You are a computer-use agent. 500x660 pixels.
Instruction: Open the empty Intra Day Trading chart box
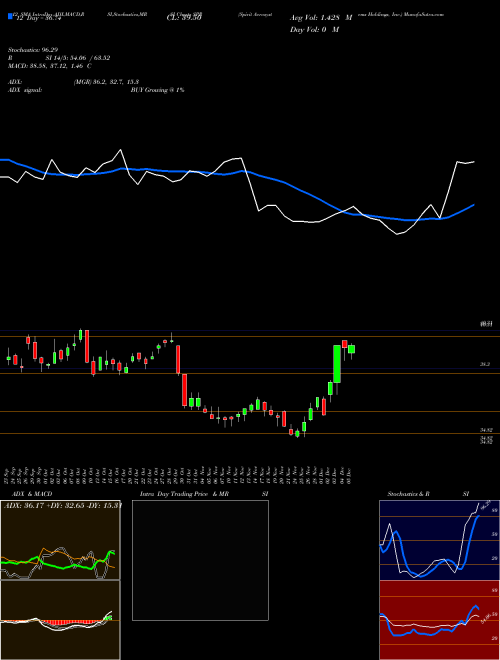tap(200, 560)
